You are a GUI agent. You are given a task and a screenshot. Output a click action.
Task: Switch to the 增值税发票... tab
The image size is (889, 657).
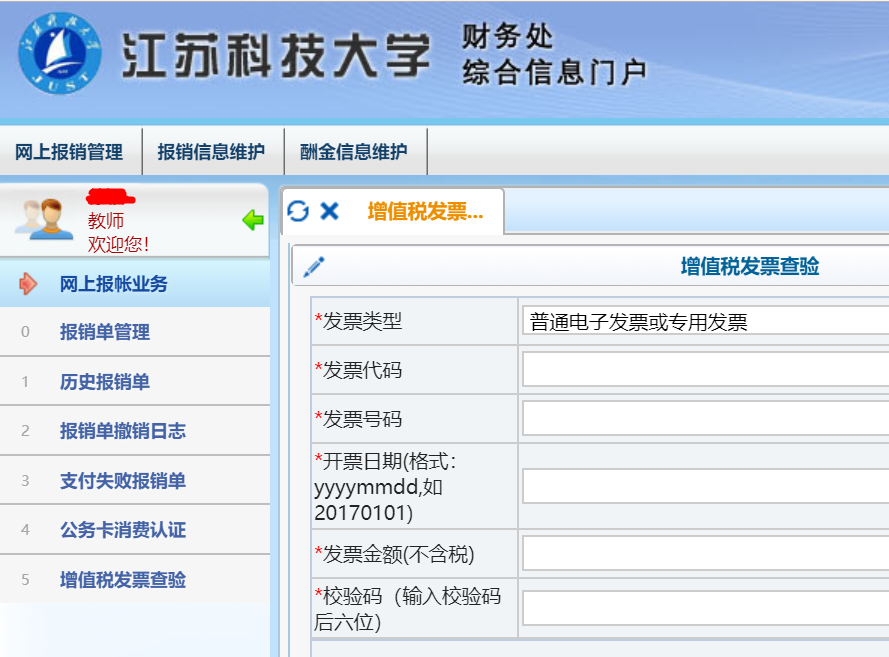425,211
